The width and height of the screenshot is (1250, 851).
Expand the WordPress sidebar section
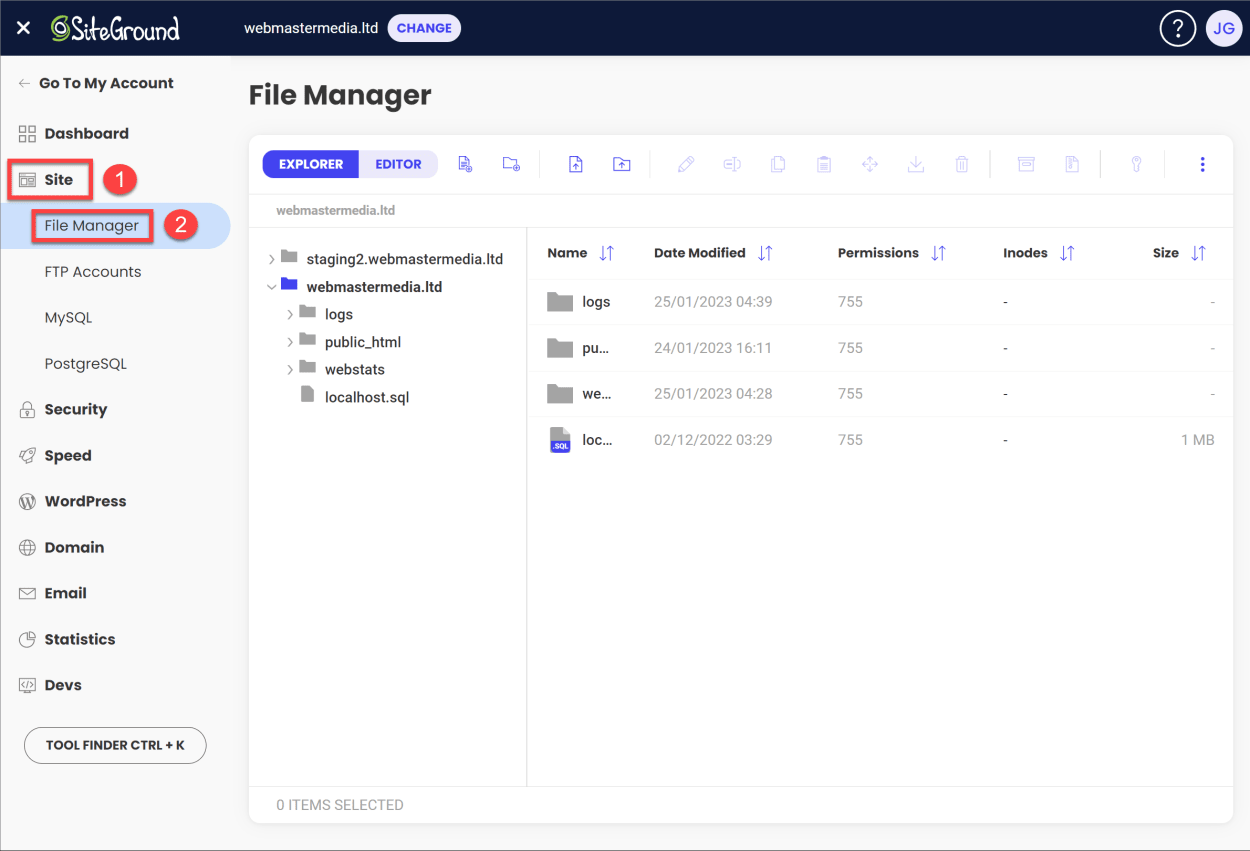coord(73,502)
